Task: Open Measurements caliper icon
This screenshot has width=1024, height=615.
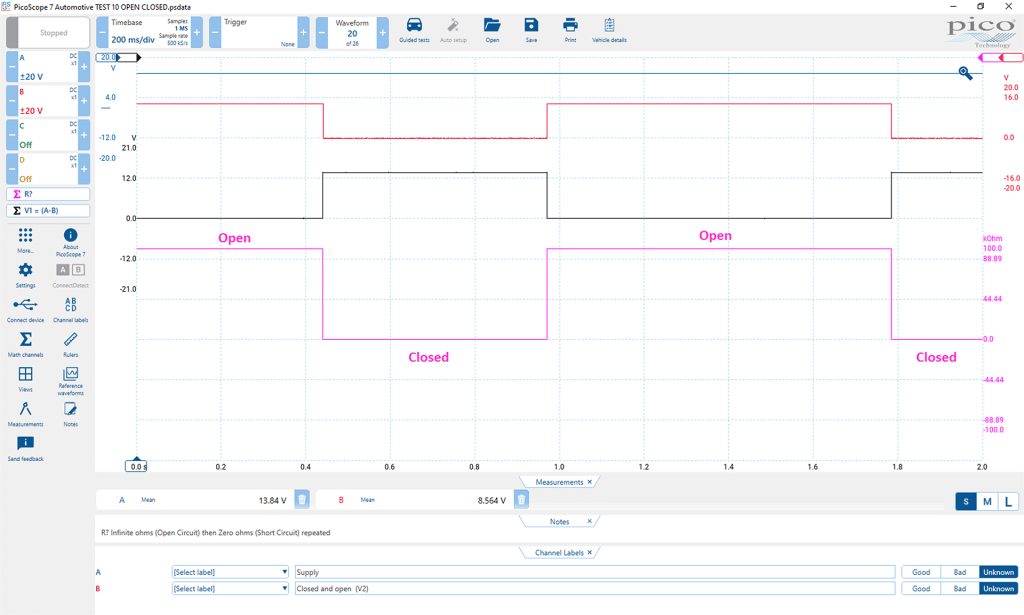Action: (x=25, y=409)
